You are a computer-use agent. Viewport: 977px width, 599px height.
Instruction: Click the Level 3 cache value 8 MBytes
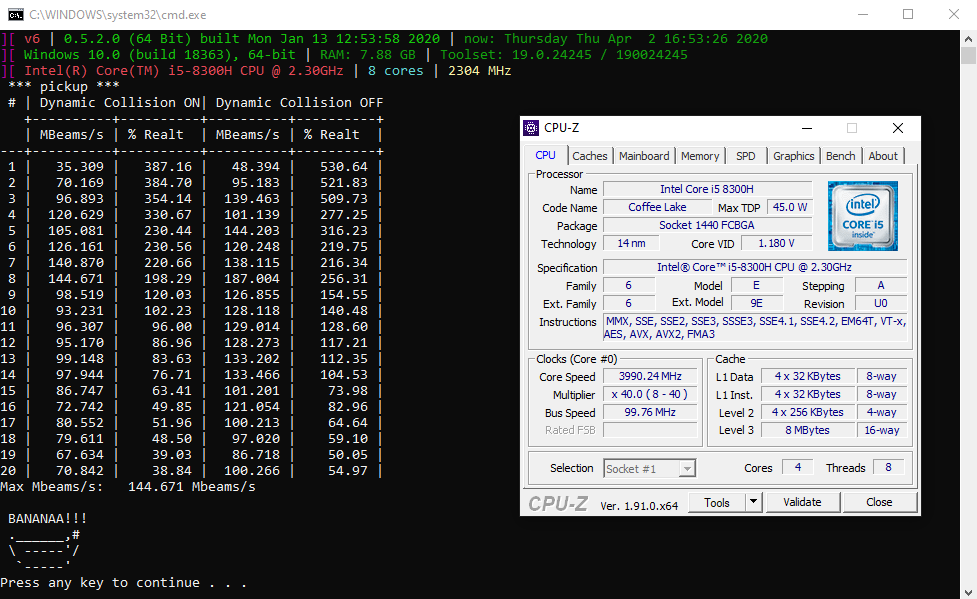click(808, 430)
